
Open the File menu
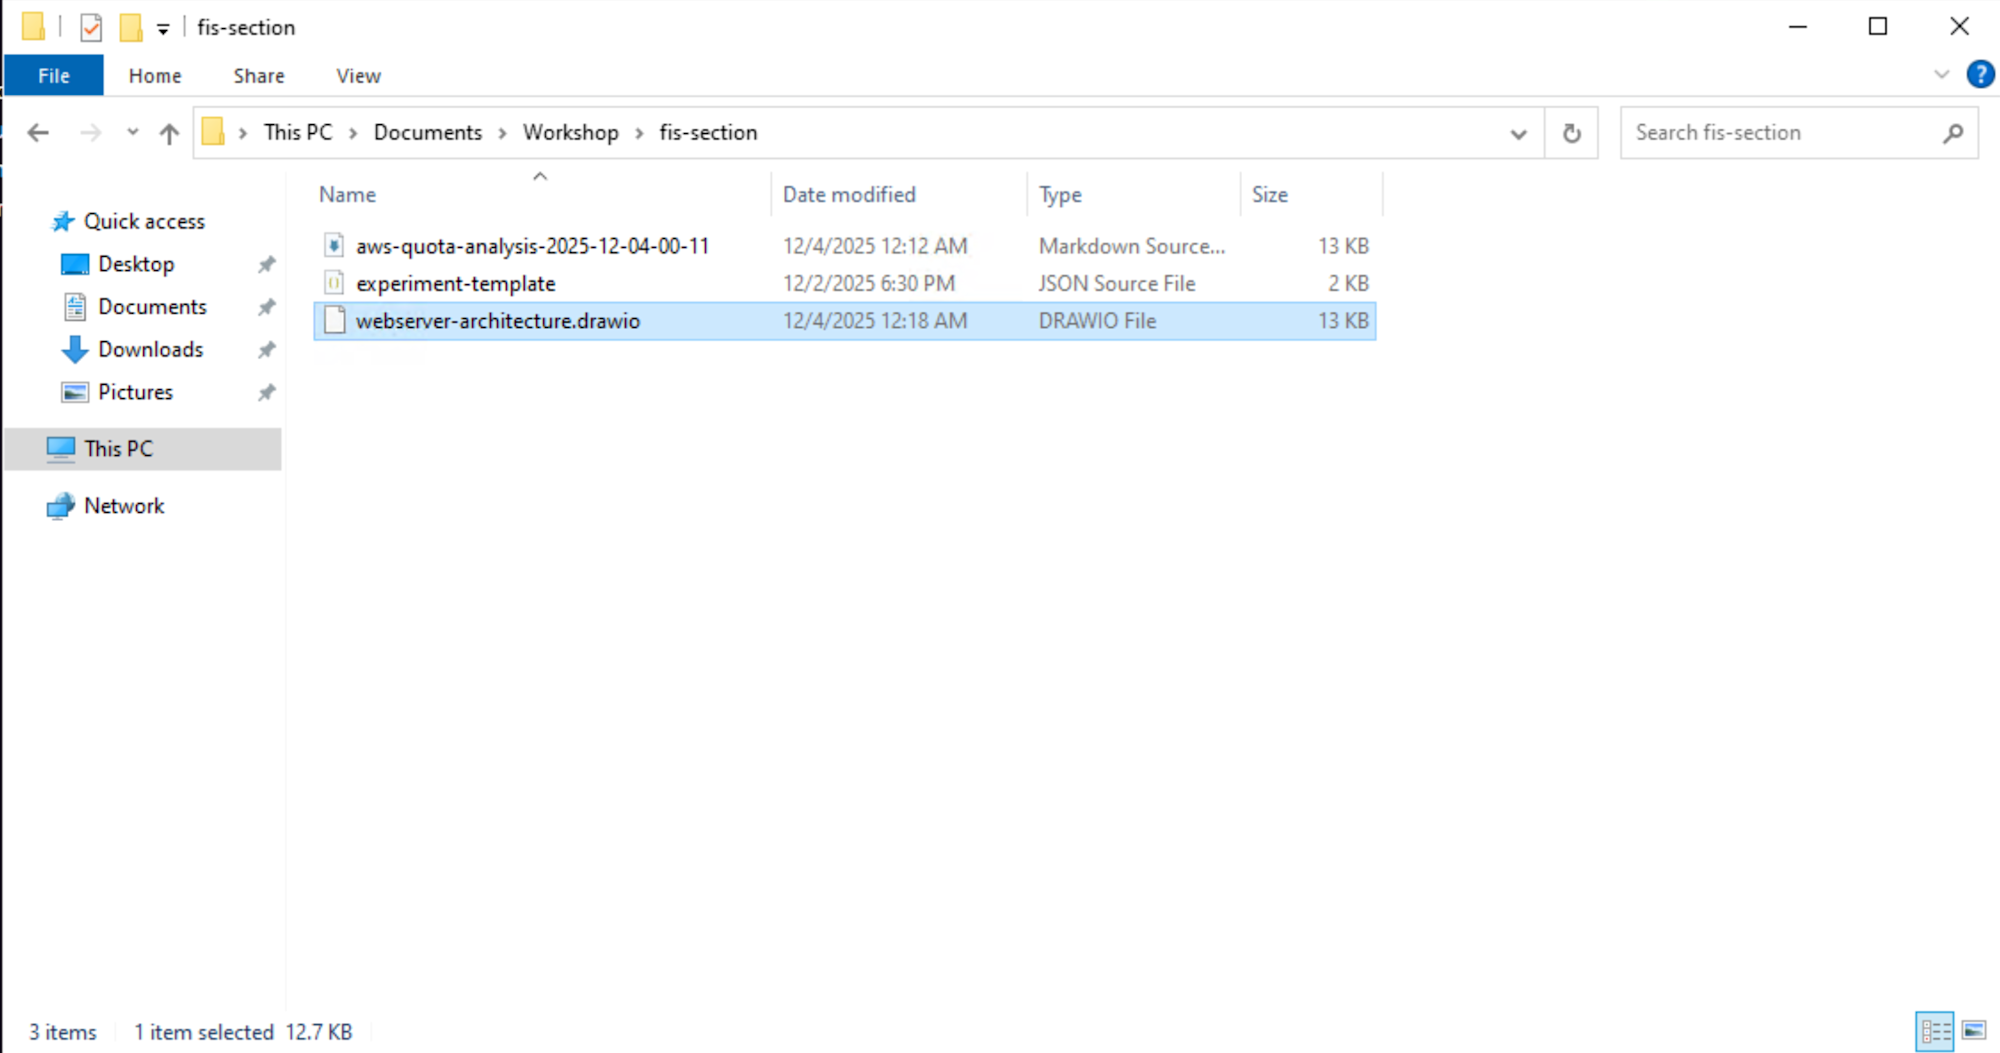click(x=53, y=75)
